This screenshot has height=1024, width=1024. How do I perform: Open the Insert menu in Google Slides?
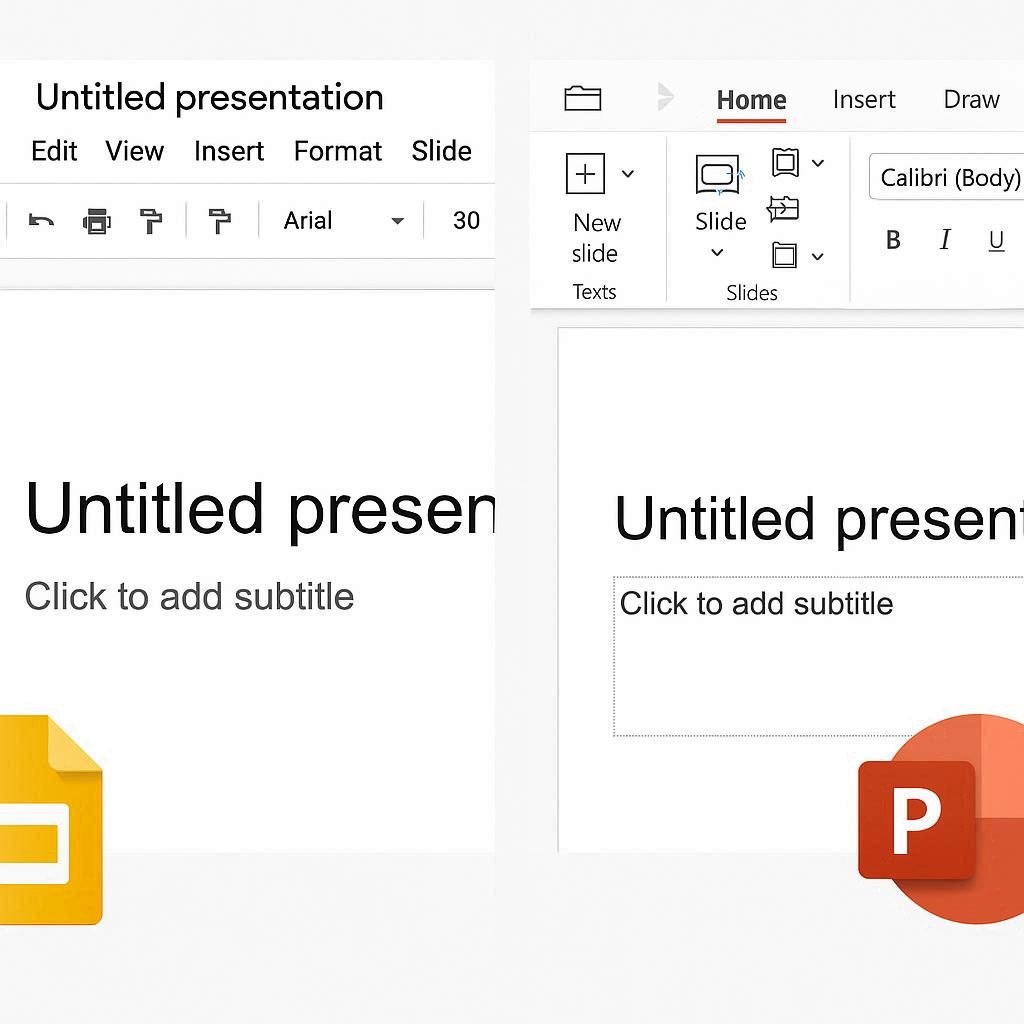[229, 151]
